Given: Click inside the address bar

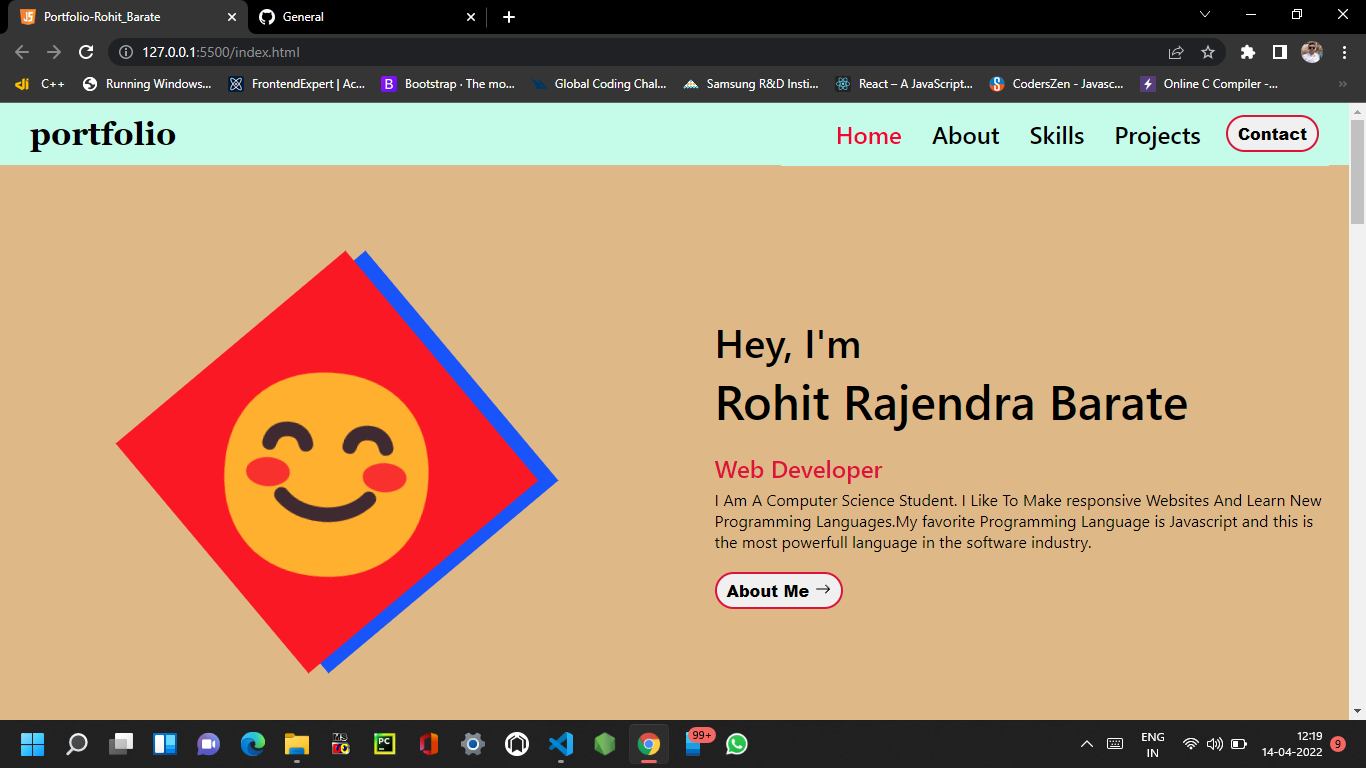Looking at the screenshot, I should (400, 51).
